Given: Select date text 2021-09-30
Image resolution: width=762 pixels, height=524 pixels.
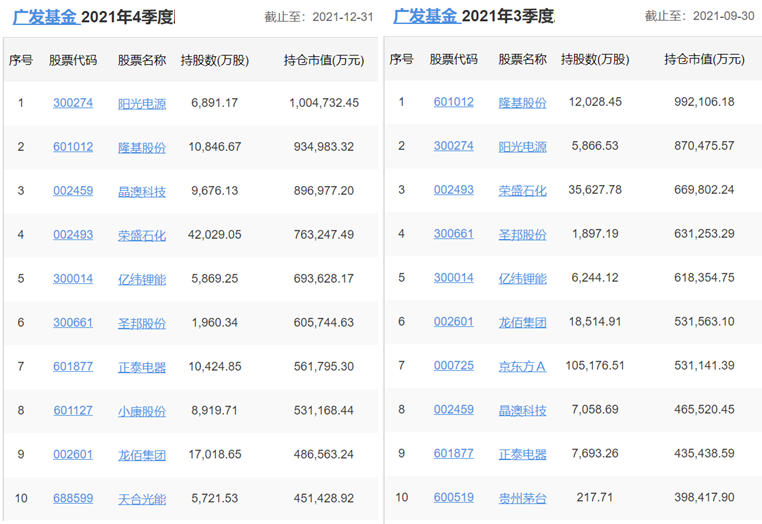Looking at the screenshot, I should coord(723,16).
